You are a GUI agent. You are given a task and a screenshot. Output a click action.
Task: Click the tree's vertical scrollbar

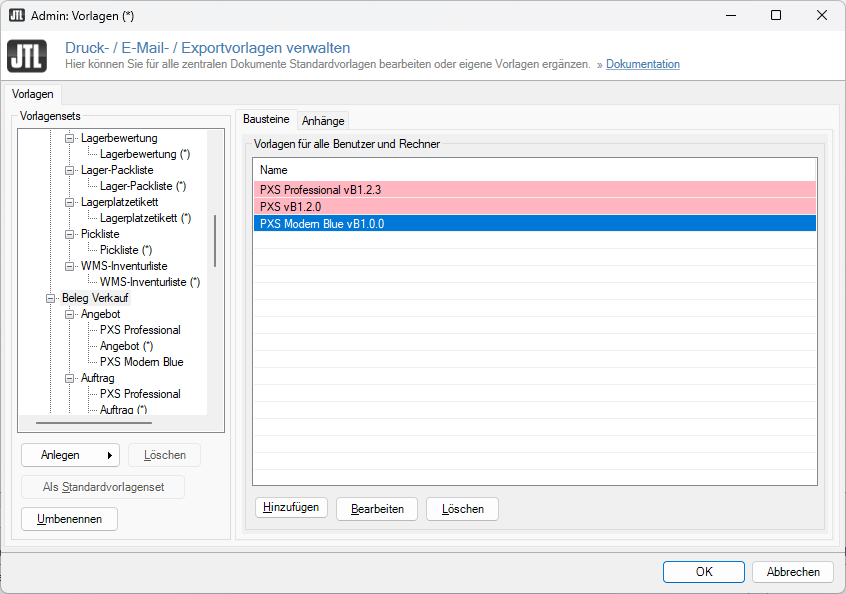coord(215,240)
